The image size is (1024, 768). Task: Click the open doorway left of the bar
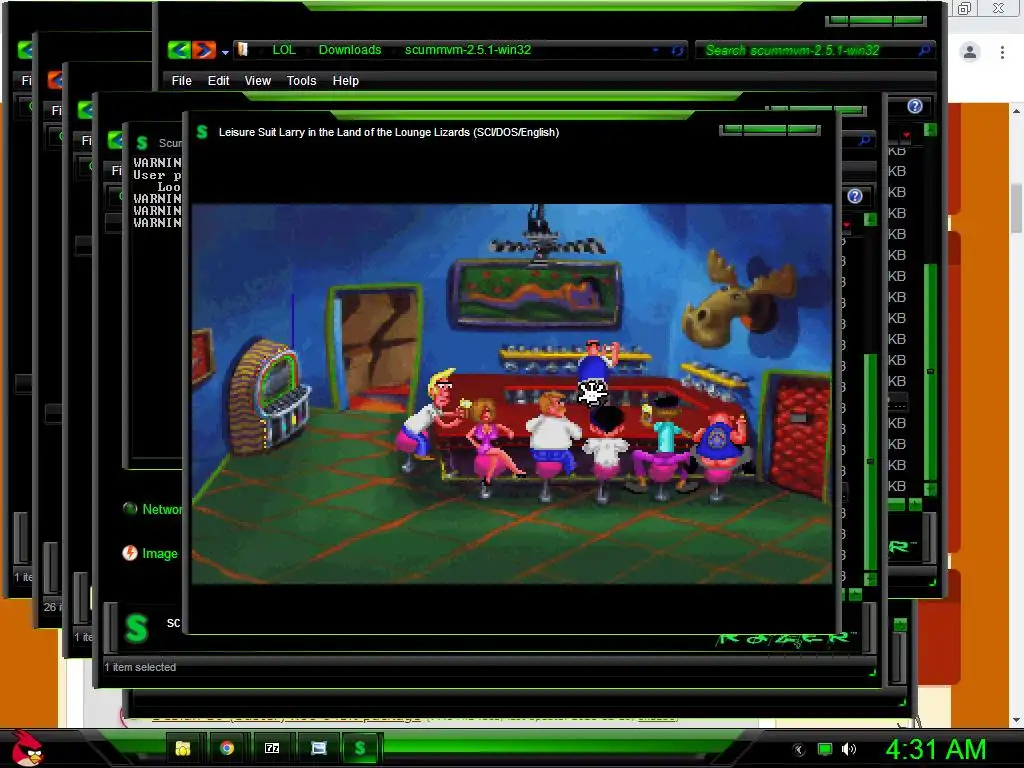(x=377, y=347)
